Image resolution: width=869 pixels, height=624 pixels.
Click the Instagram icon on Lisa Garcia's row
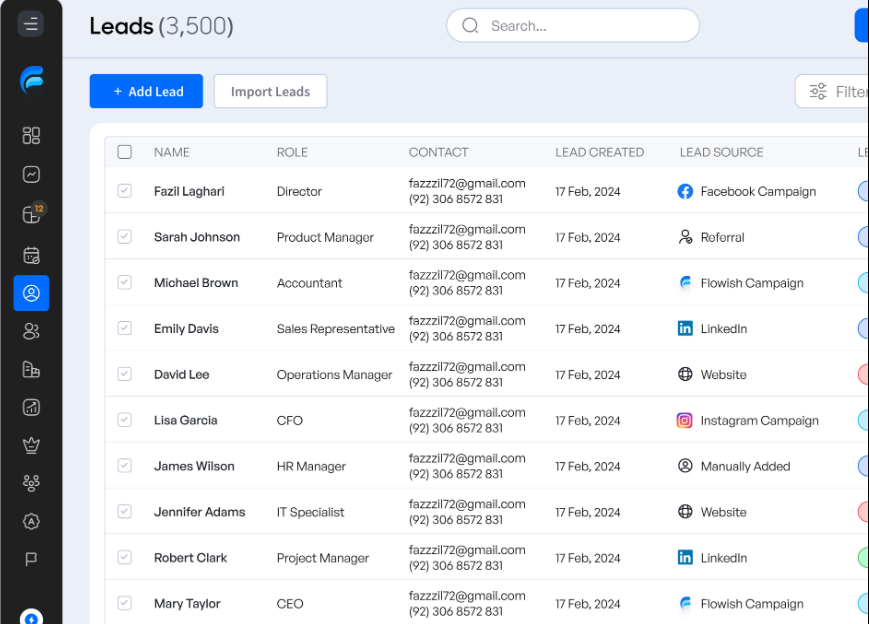click(x=684, y=420)
